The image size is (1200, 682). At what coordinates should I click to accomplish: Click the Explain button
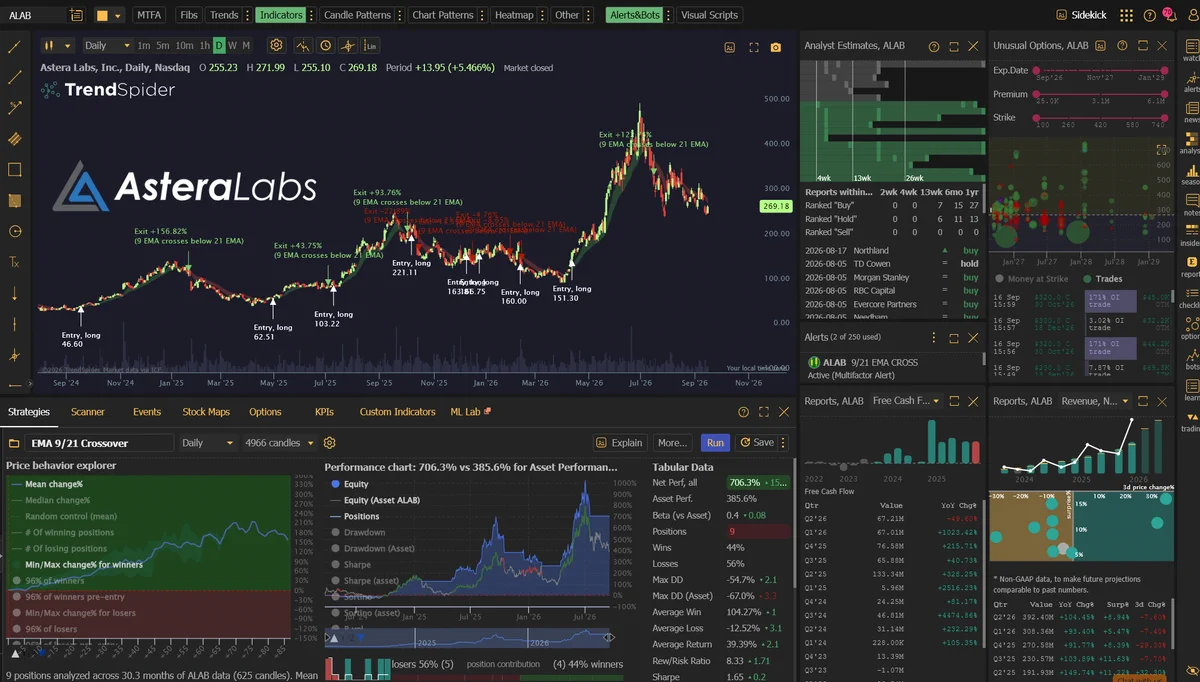point(619,443)
